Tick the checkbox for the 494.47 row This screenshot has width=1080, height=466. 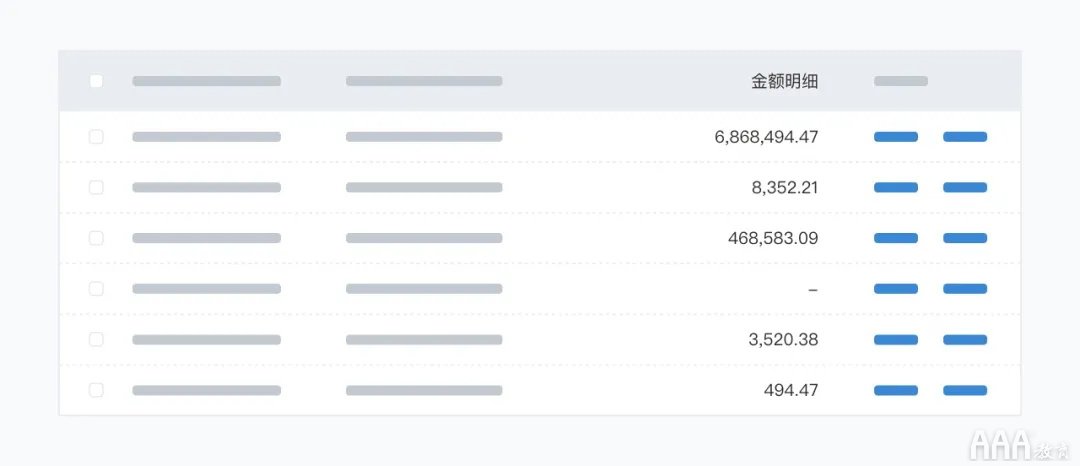[96, 390]
